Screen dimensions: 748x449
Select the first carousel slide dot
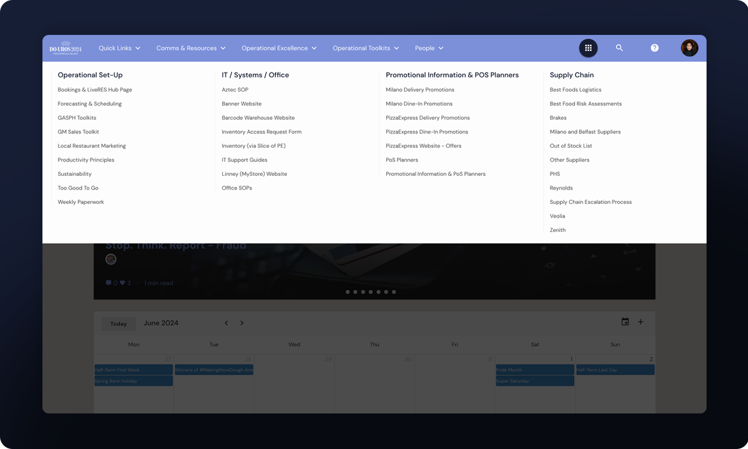tap(348, 292)
